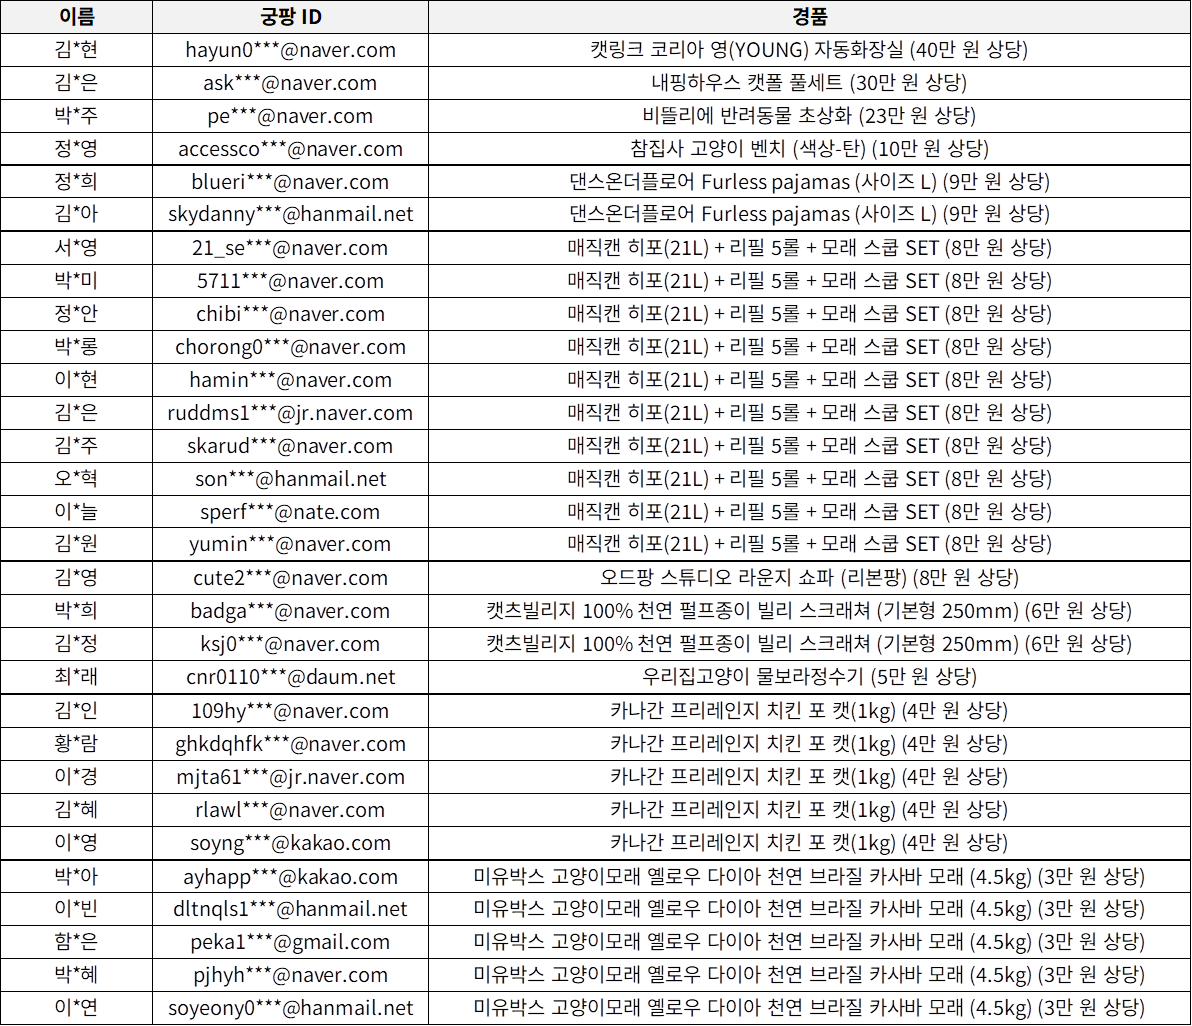Click the 경품 column header
The width and height of the screenshot is (1192, 1026).
pos(809,17)
